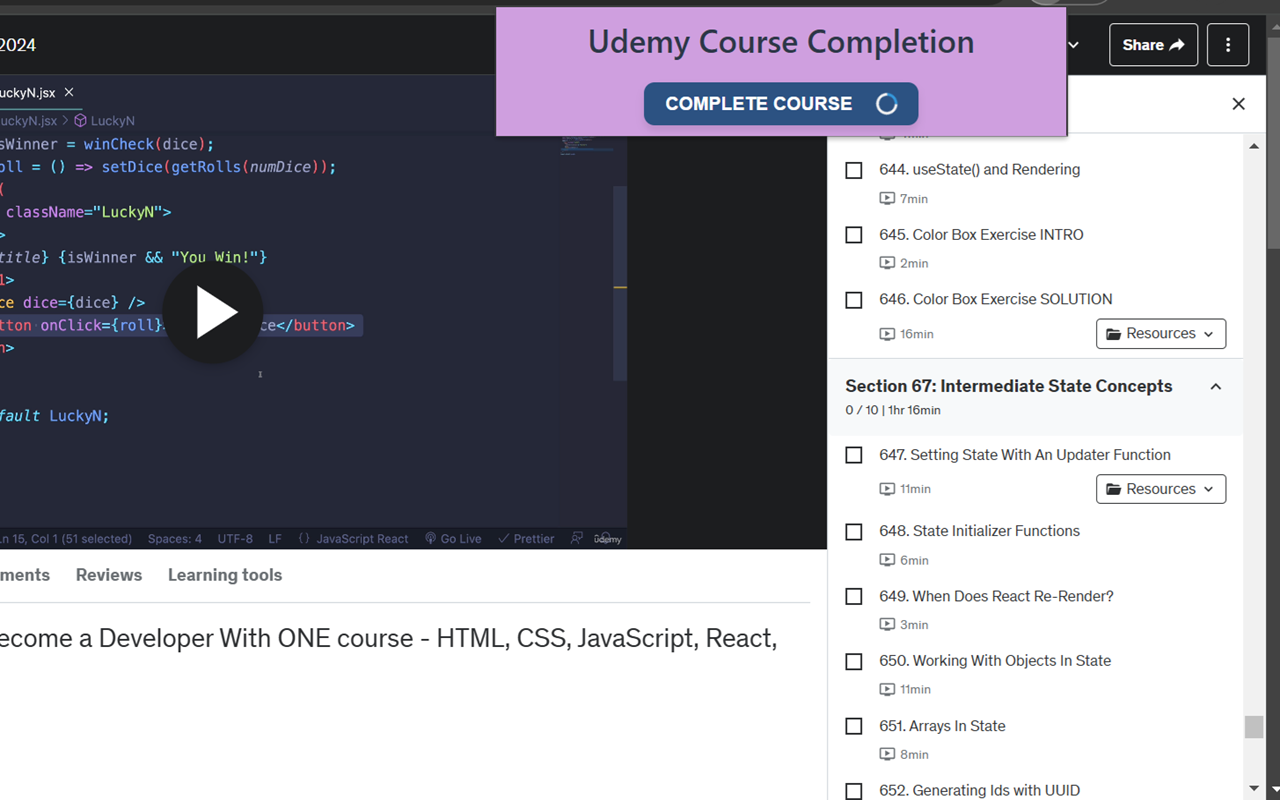
Task: Click the video icon under lecture 648
Action: point(887,560)
